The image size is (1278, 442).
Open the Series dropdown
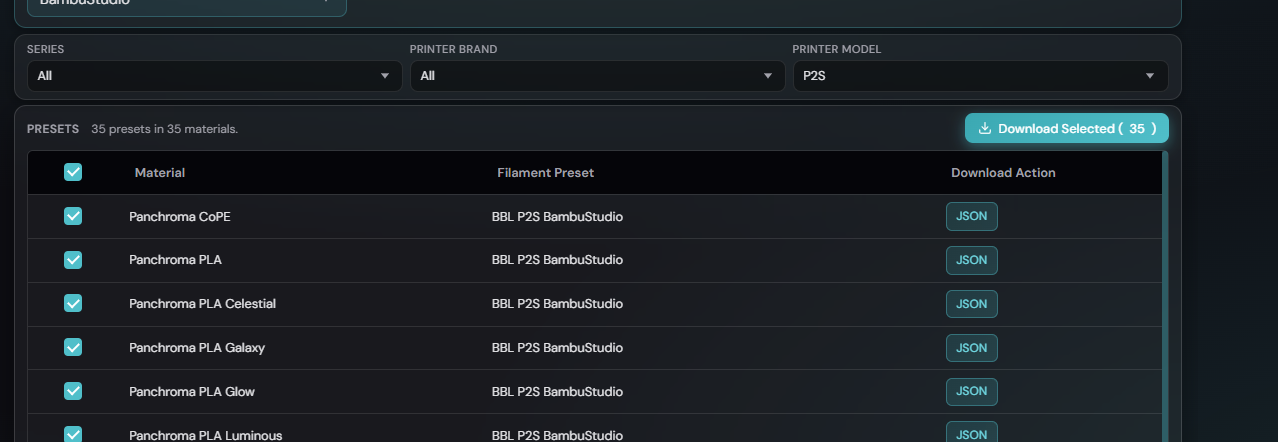(x=214, y=76)
